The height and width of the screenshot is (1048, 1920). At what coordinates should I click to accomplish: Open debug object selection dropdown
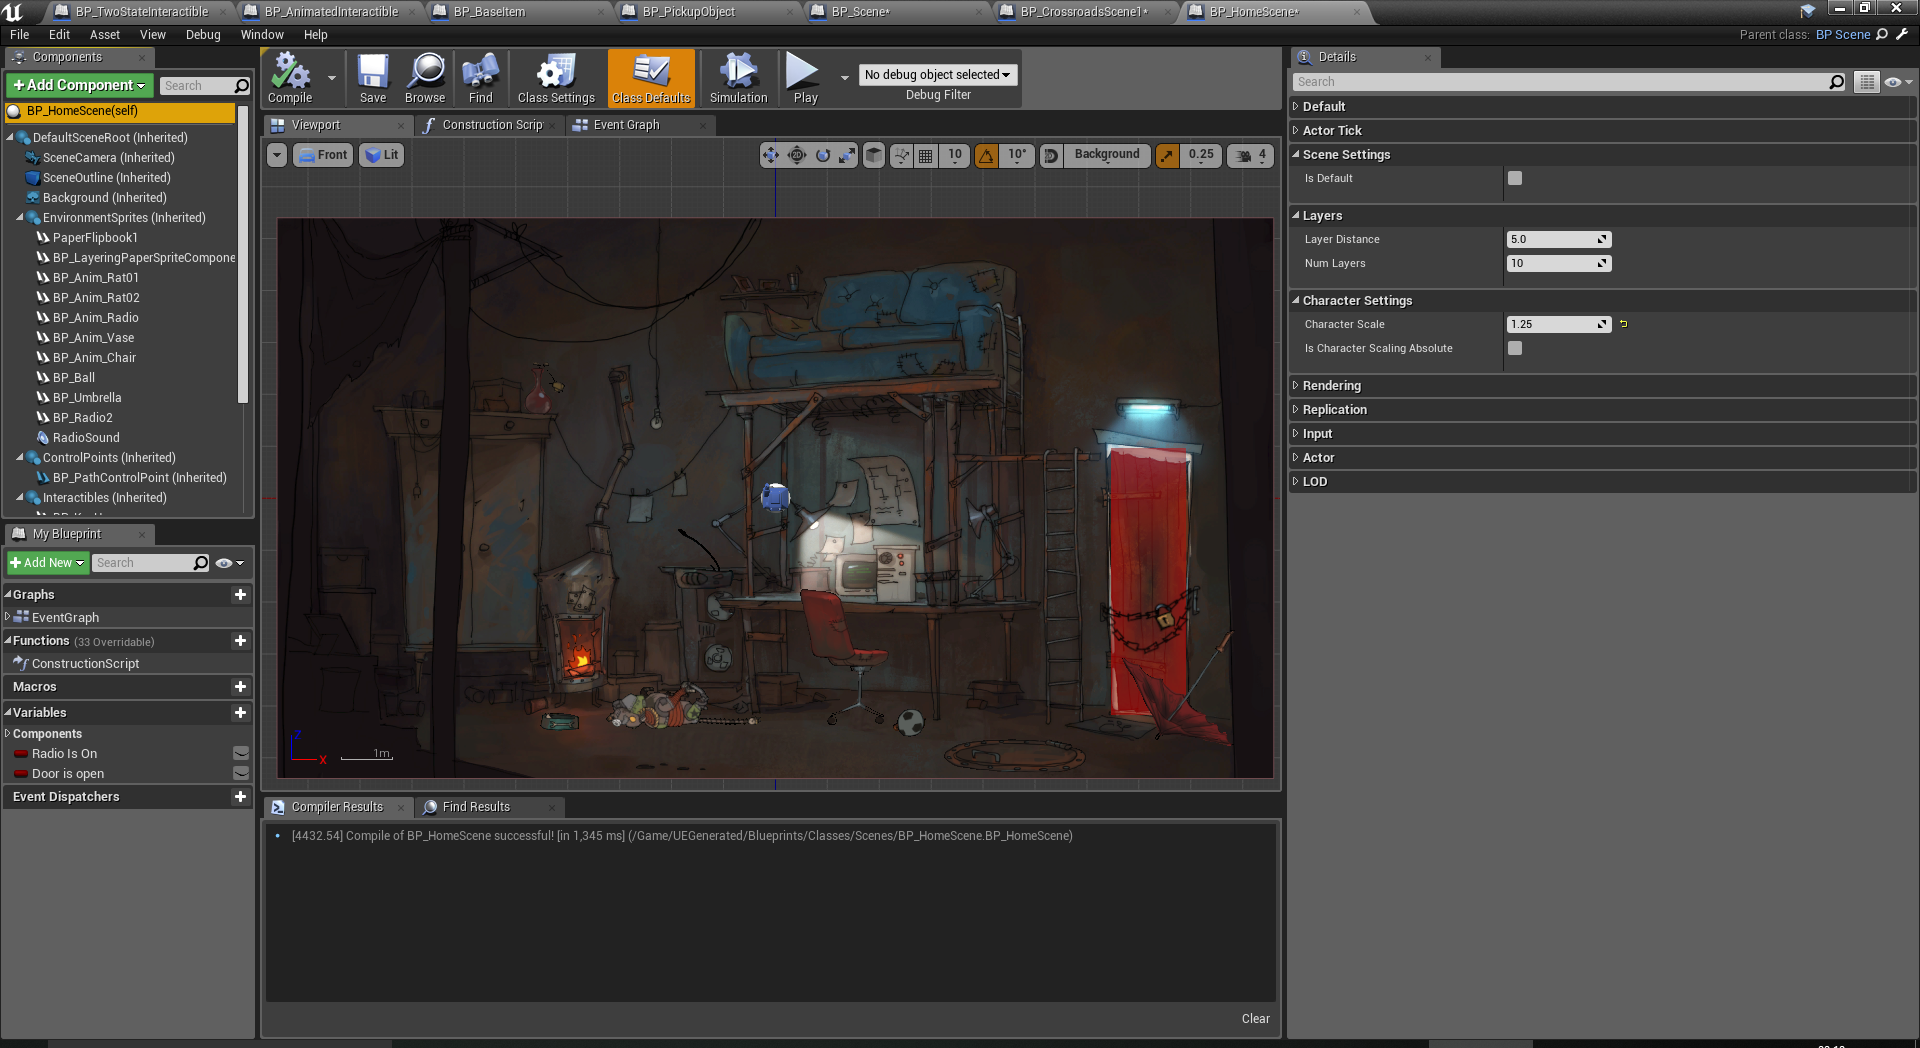tap(937, 75)
